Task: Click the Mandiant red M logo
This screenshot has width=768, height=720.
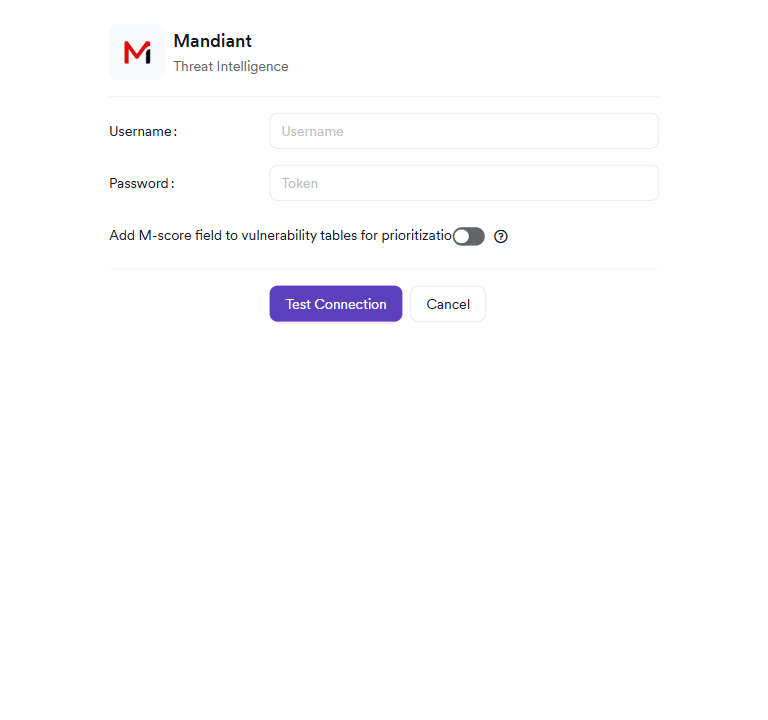Action: click(x=137, y=52)
